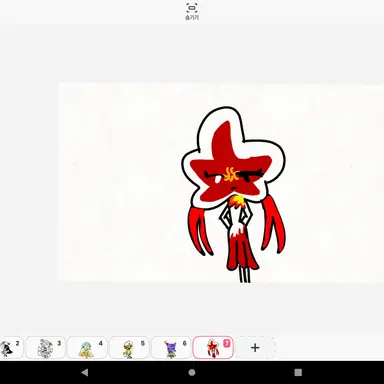384x384 pixels.
Task: Open frame thumbnail number 2
Action: click(11, 347)
